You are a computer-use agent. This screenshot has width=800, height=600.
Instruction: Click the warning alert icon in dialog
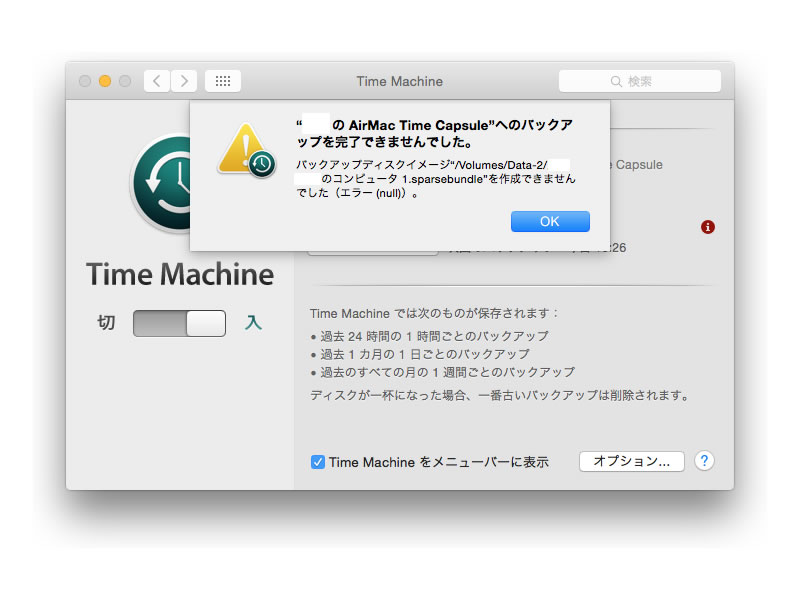(x=247, y=150)
